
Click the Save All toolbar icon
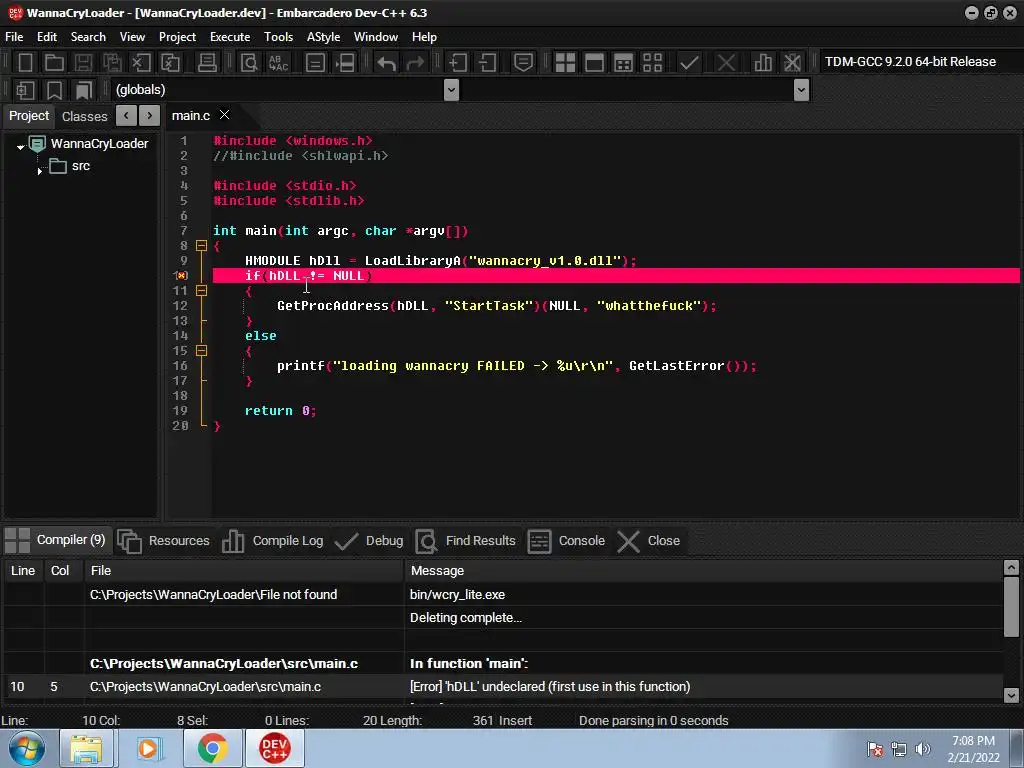(x=112, y=63)
